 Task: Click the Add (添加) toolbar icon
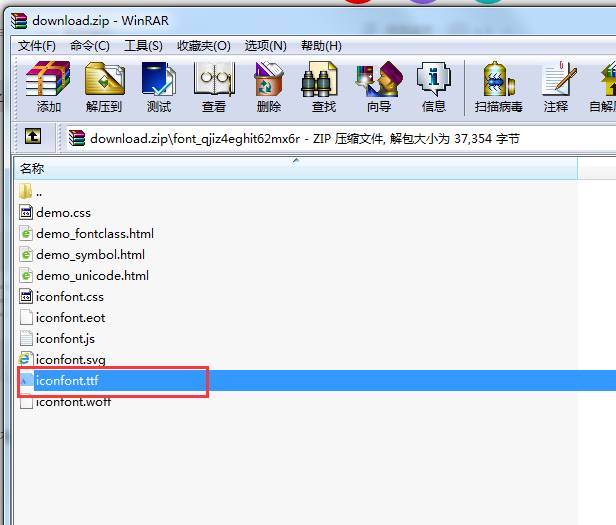(48, 79)
